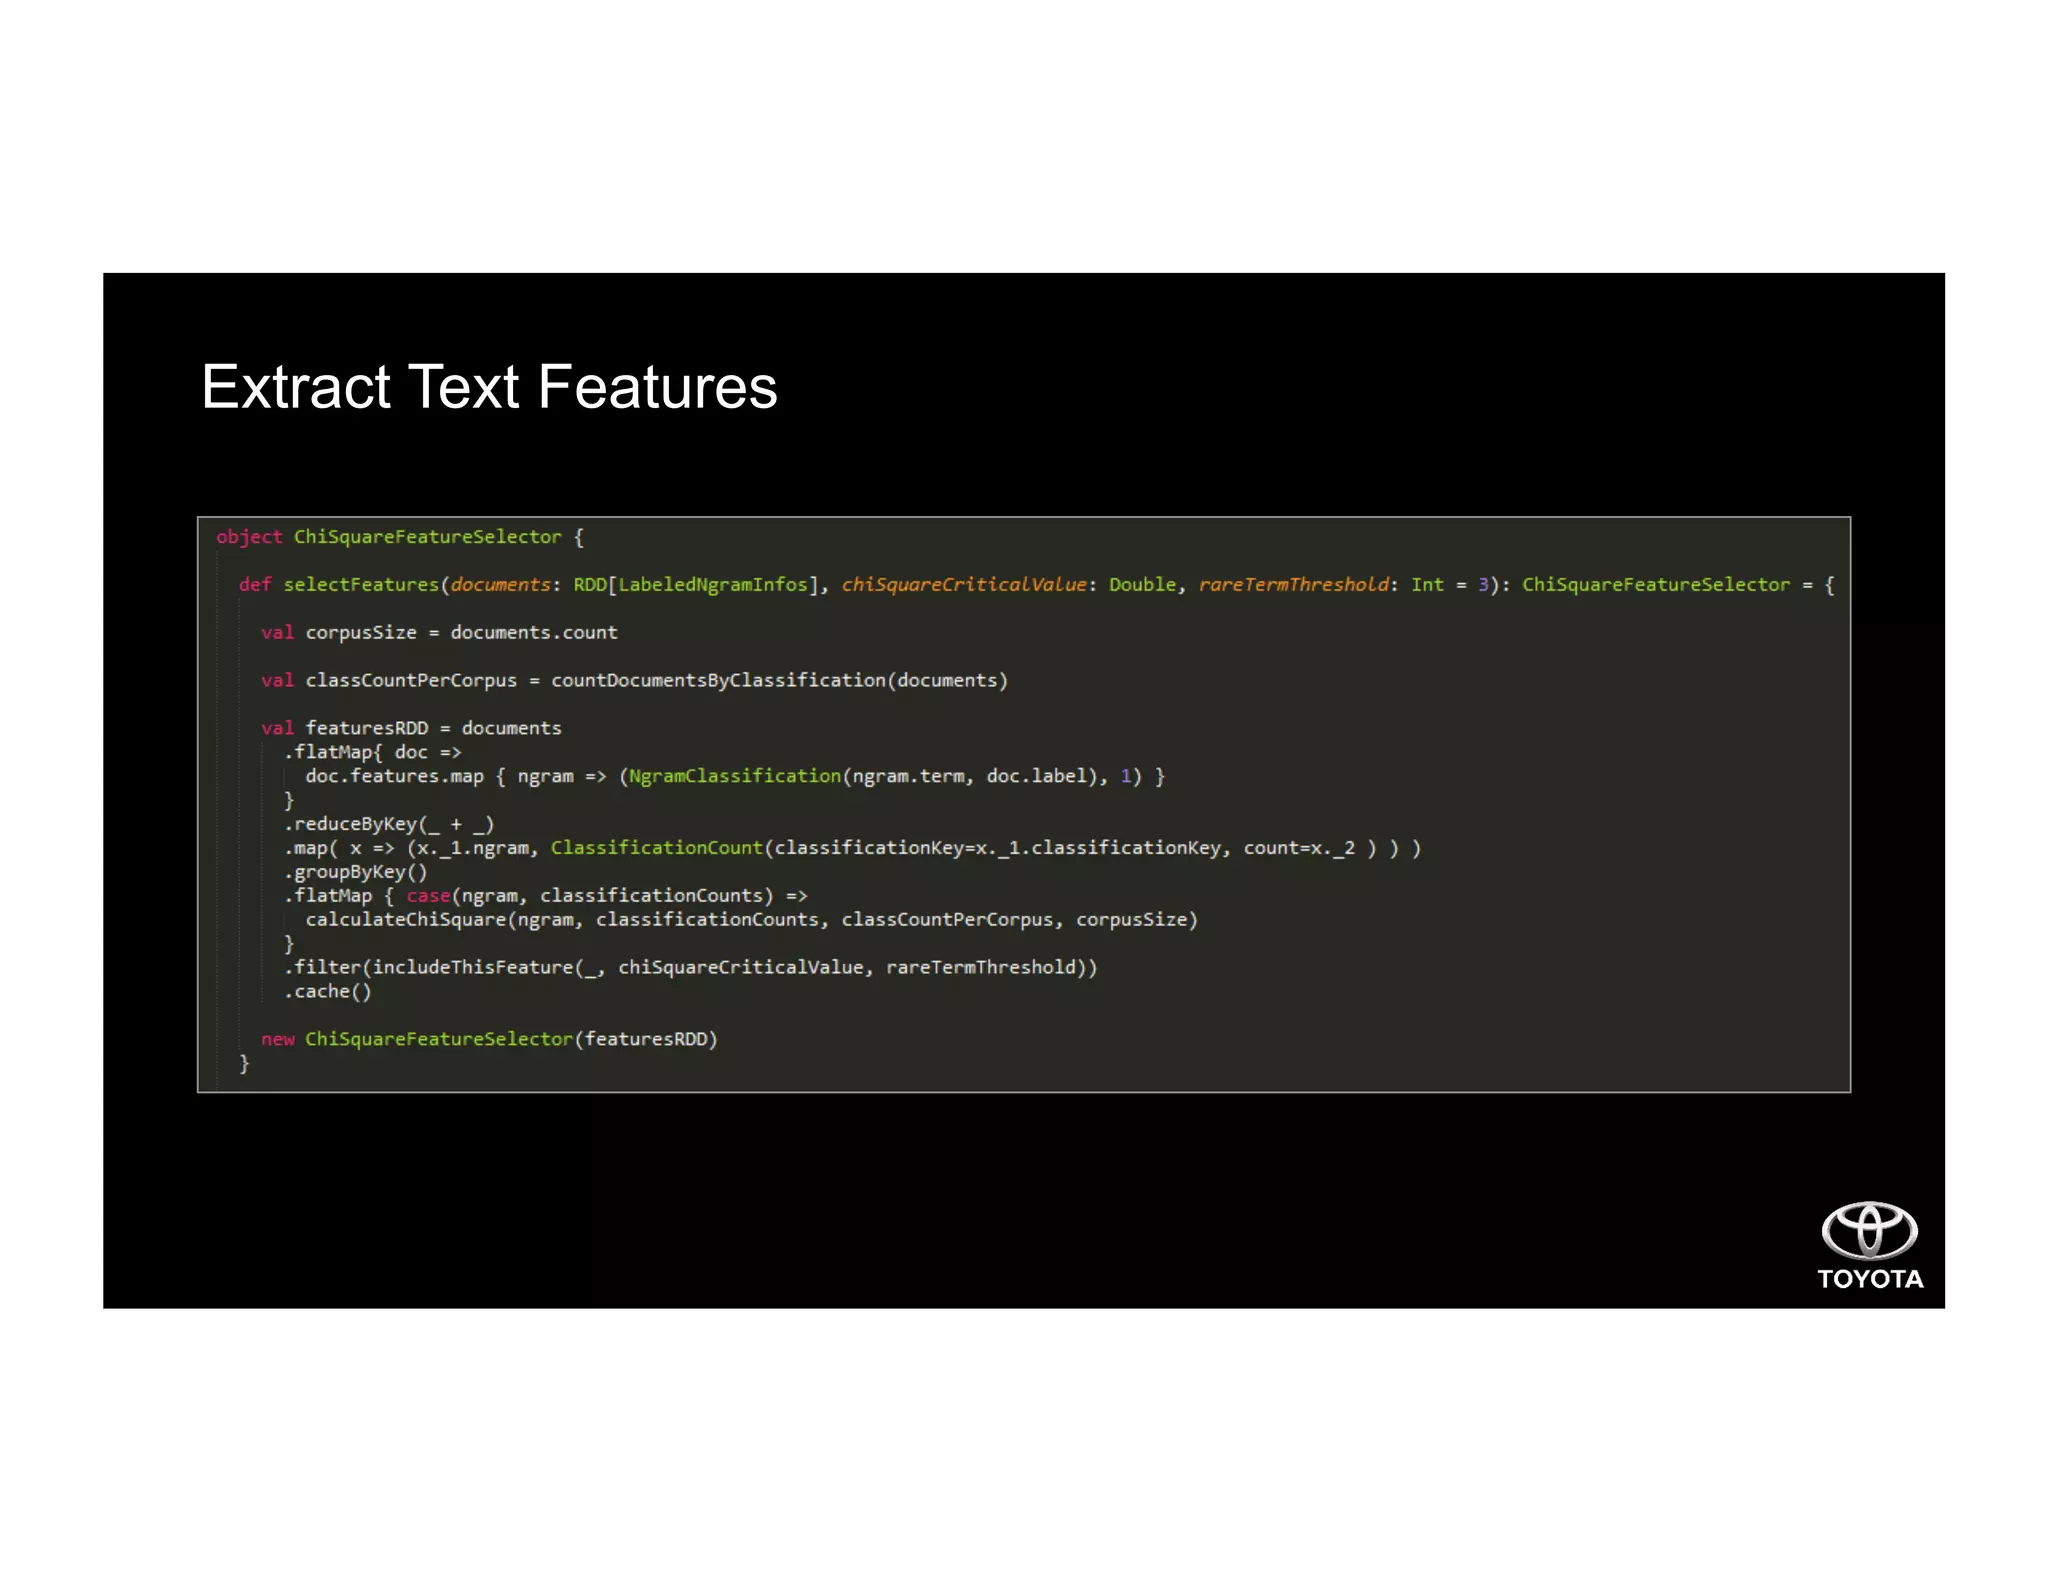Click the ".flatMap { case(ngram, classificationCounts)" line
Image resolution: width=2048 pixels, height=1582 pixels.
(546, 896)
